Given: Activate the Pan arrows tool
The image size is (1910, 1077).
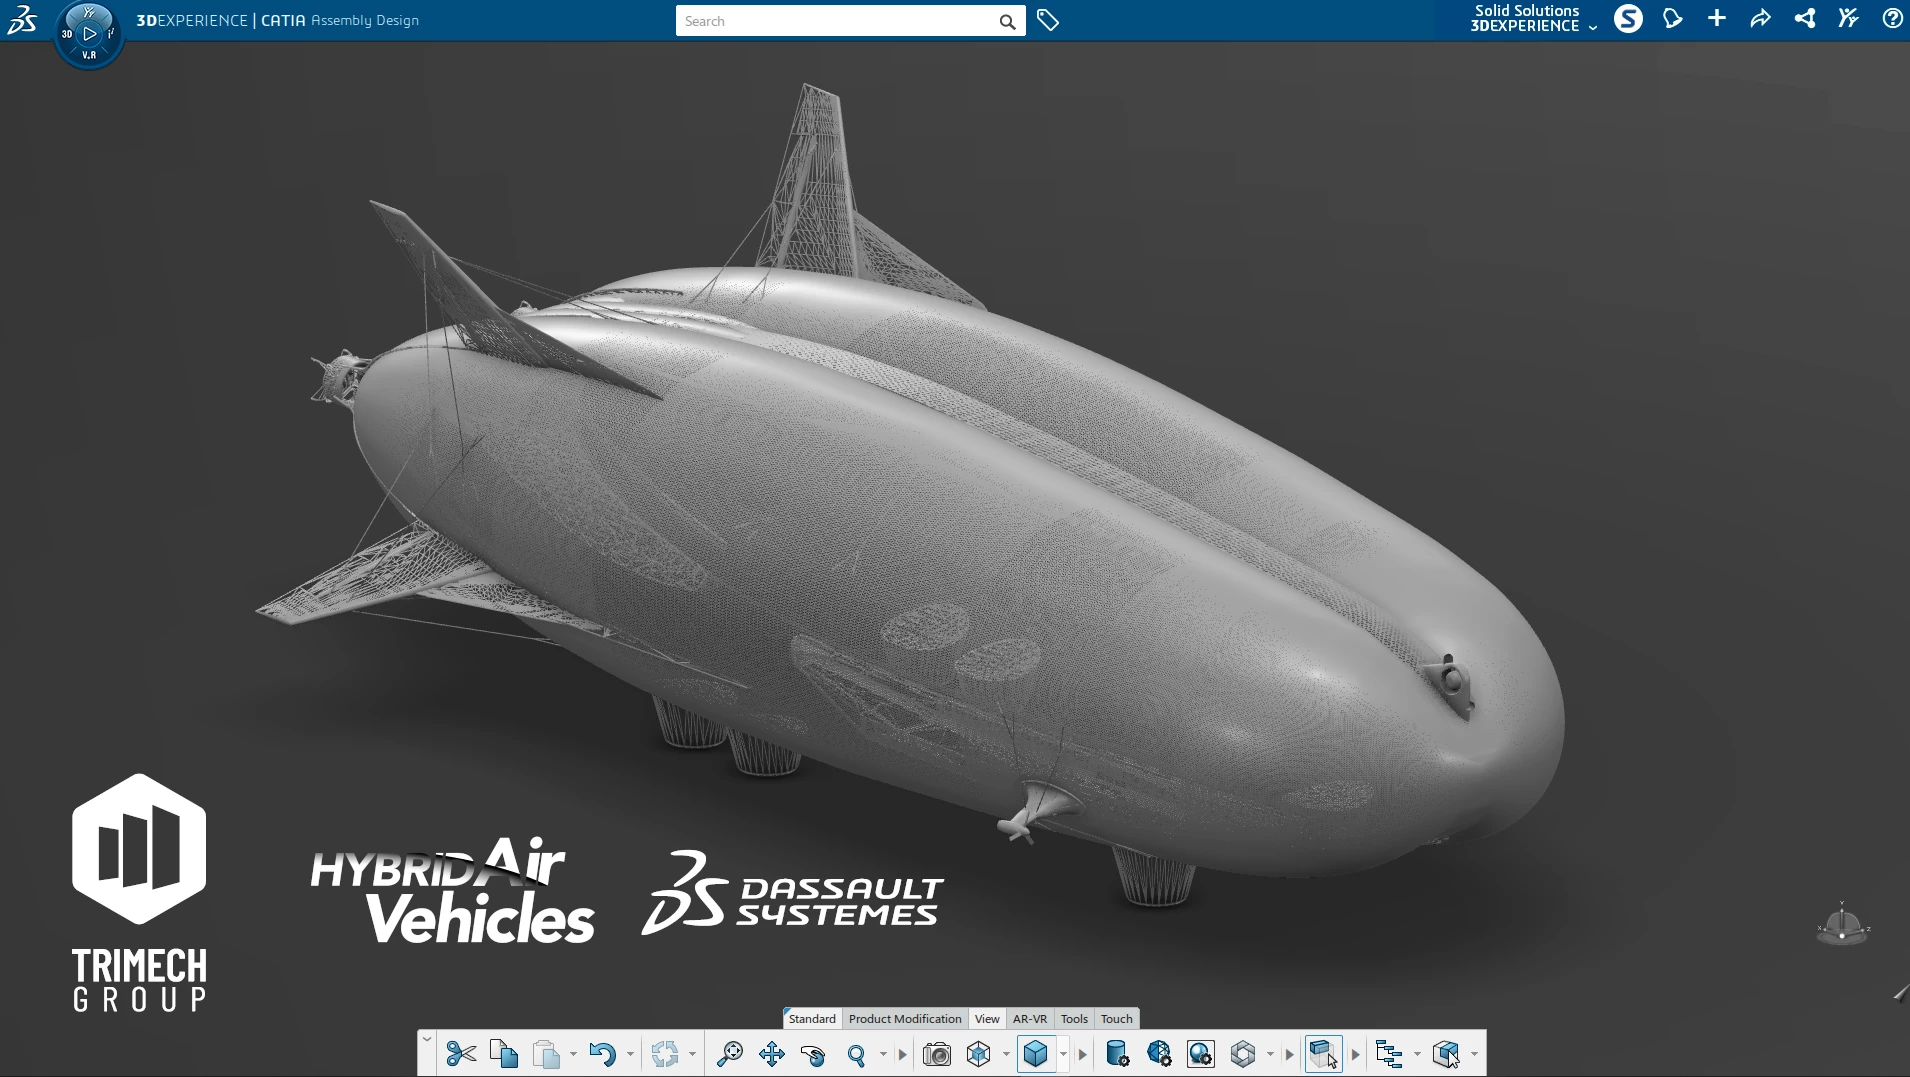Looking at the screenshot, I should (x=772, y=1054).
